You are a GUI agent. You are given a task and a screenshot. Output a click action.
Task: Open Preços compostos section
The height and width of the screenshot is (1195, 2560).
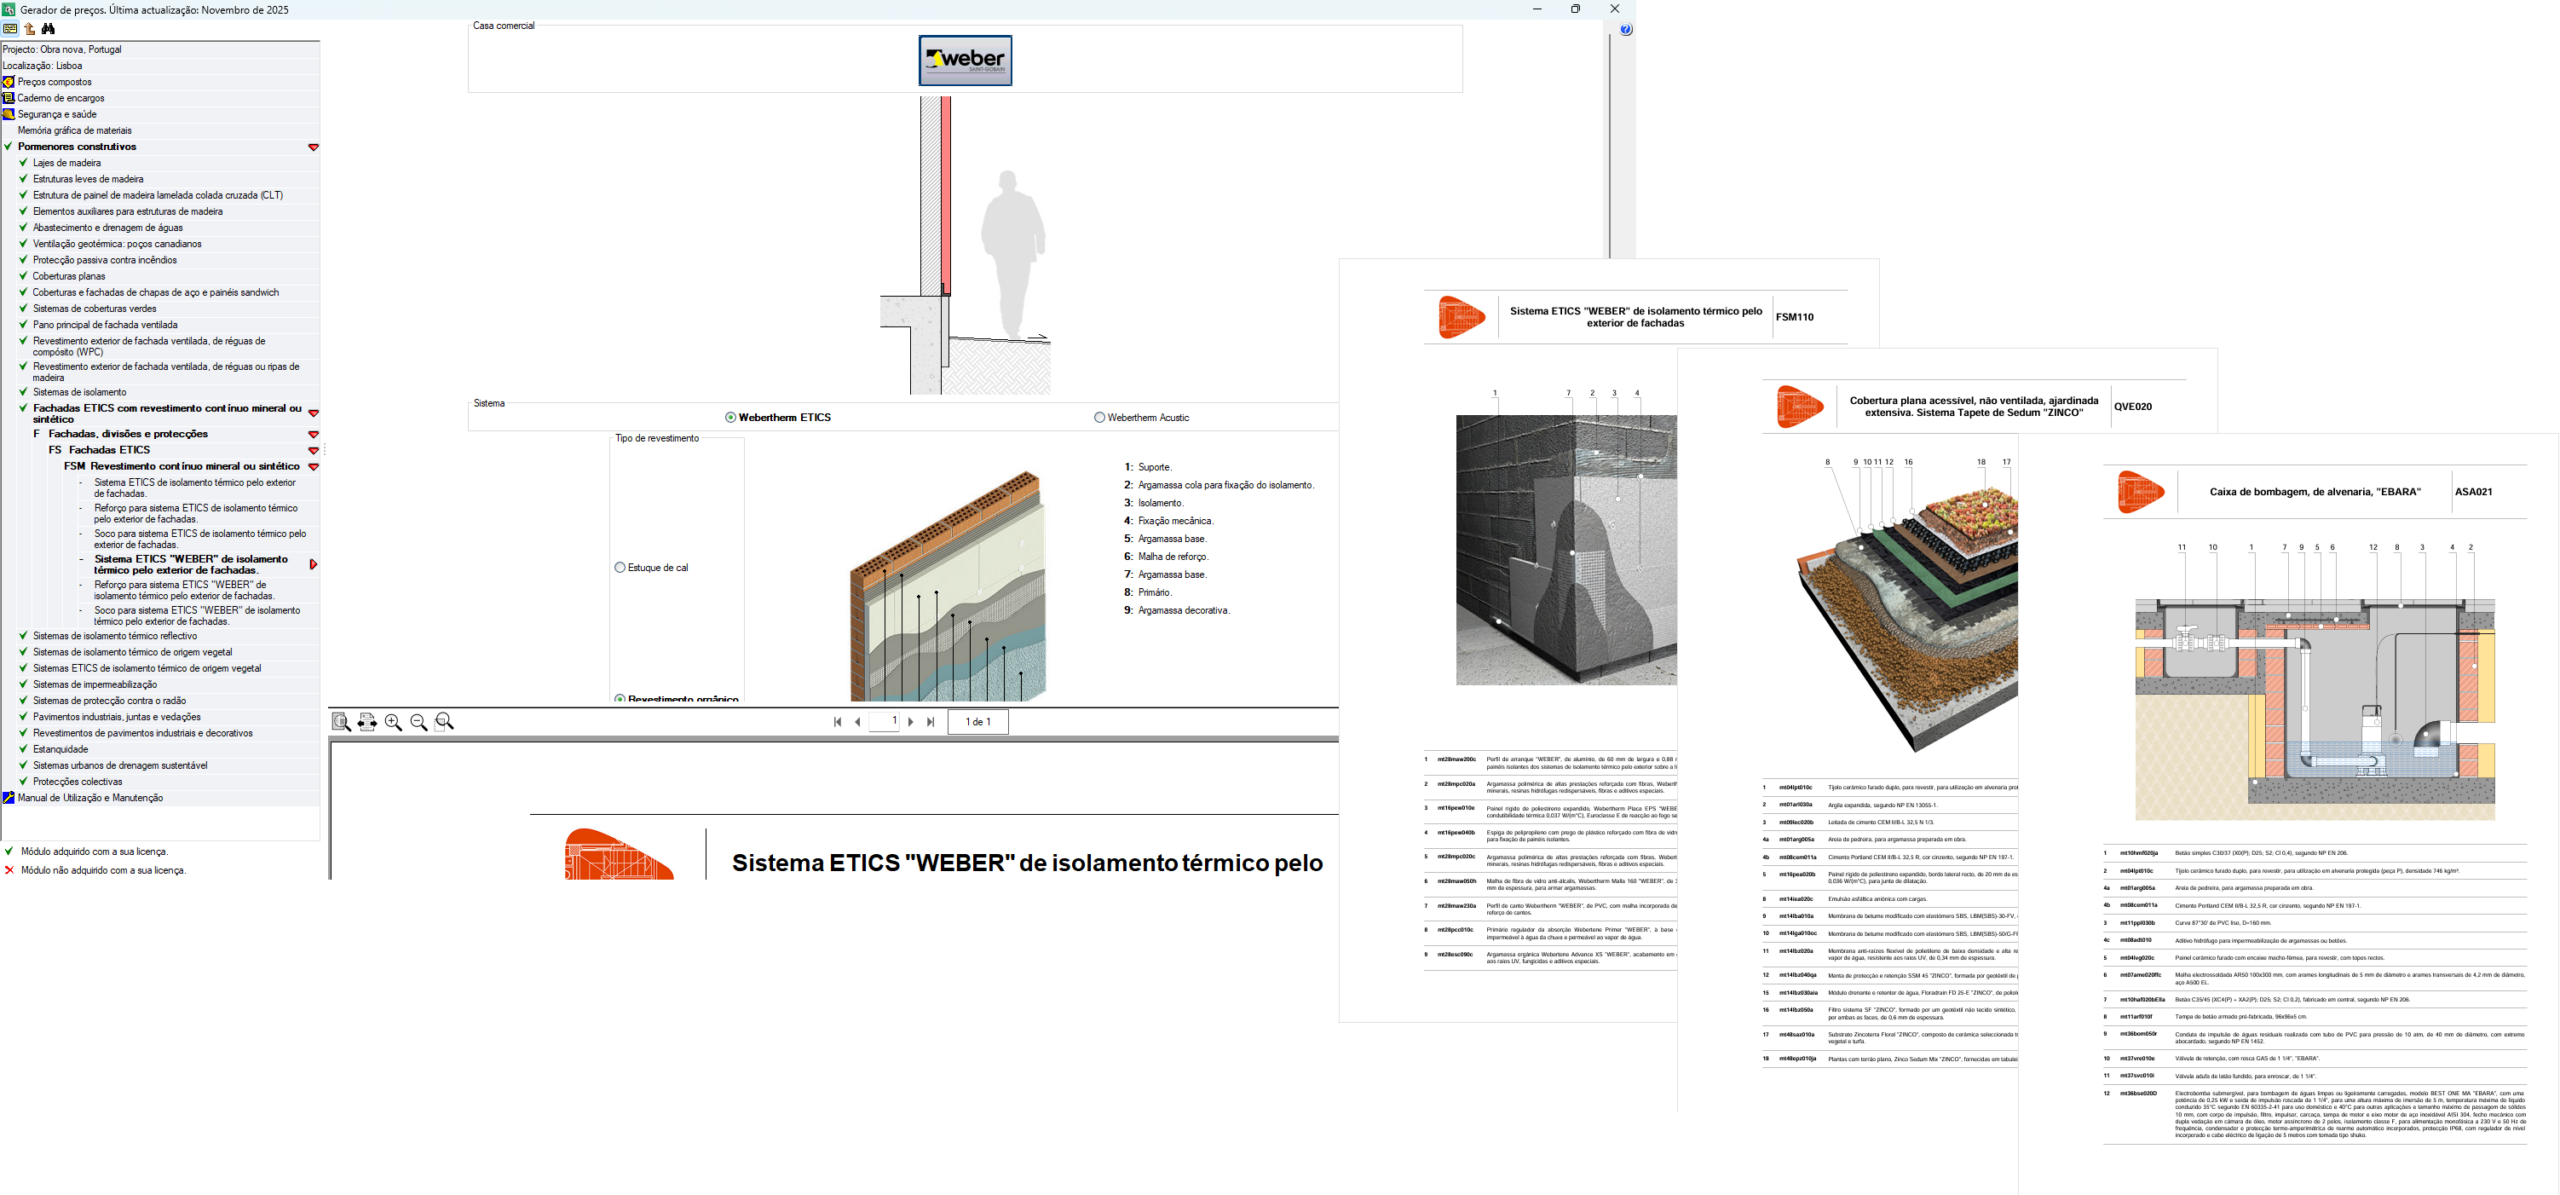54,82
